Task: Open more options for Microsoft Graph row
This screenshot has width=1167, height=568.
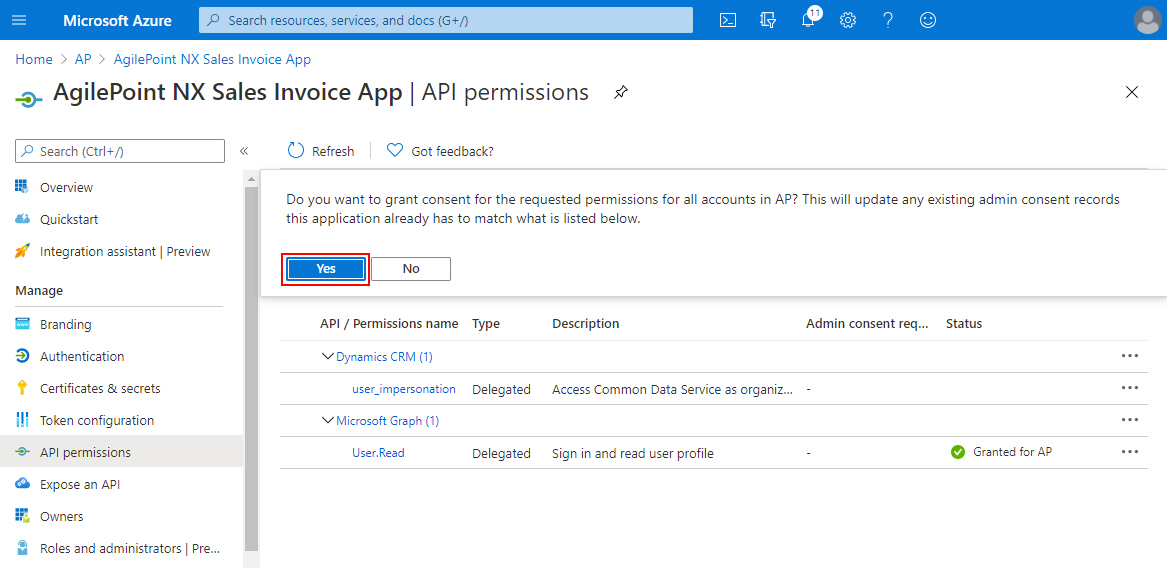Action: pos(1129,420)
